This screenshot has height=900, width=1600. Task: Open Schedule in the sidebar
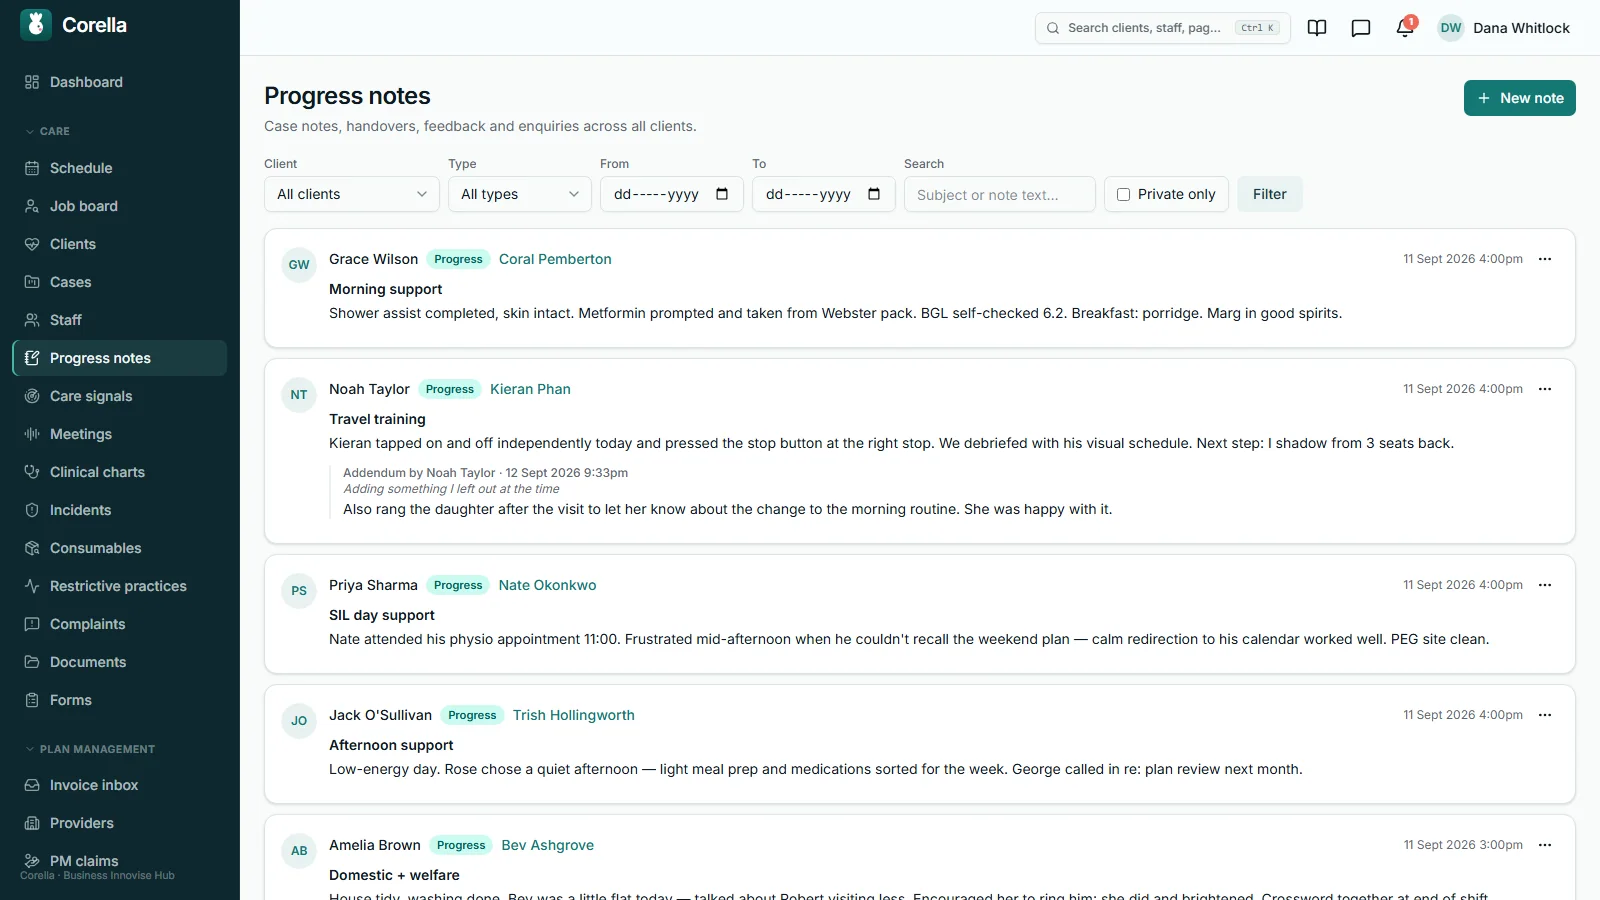pos(119,168)
